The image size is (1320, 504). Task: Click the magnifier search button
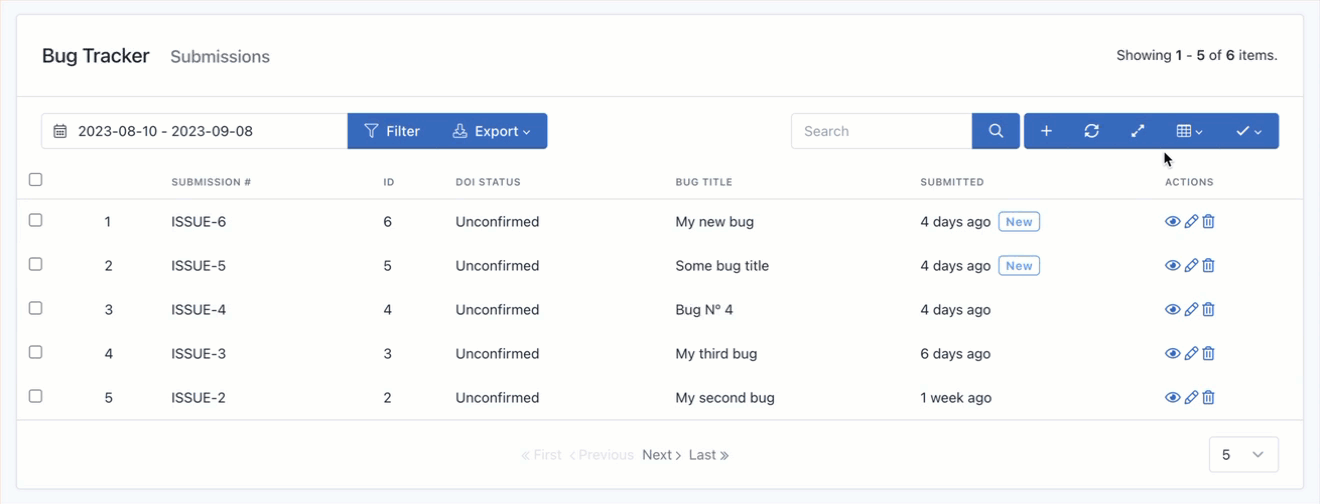(996, 131)
